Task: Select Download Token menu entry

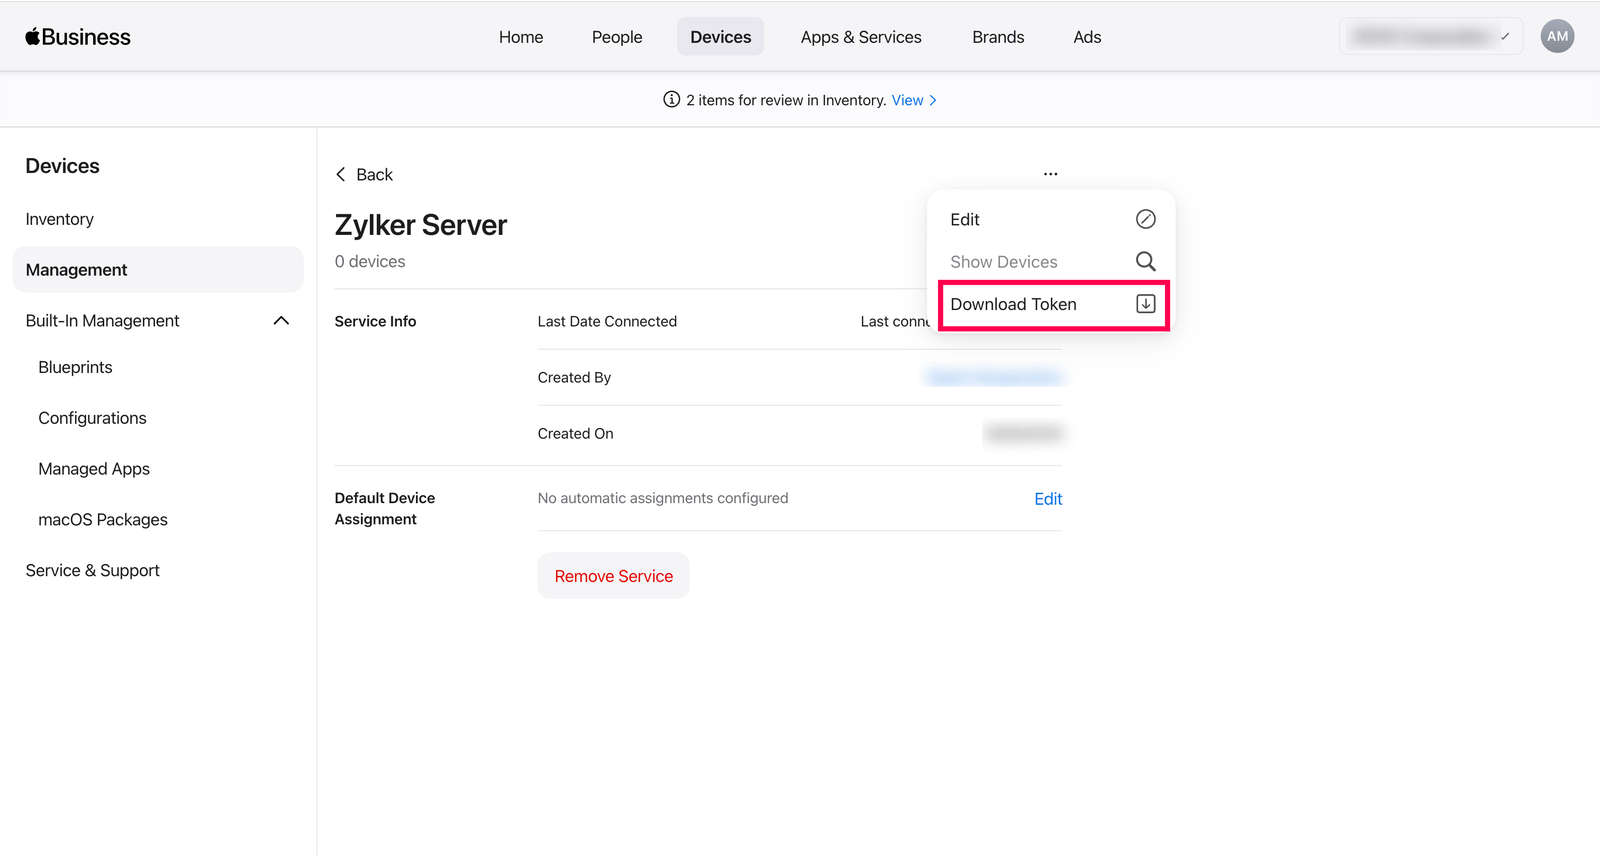Action: click(1053, 304)
